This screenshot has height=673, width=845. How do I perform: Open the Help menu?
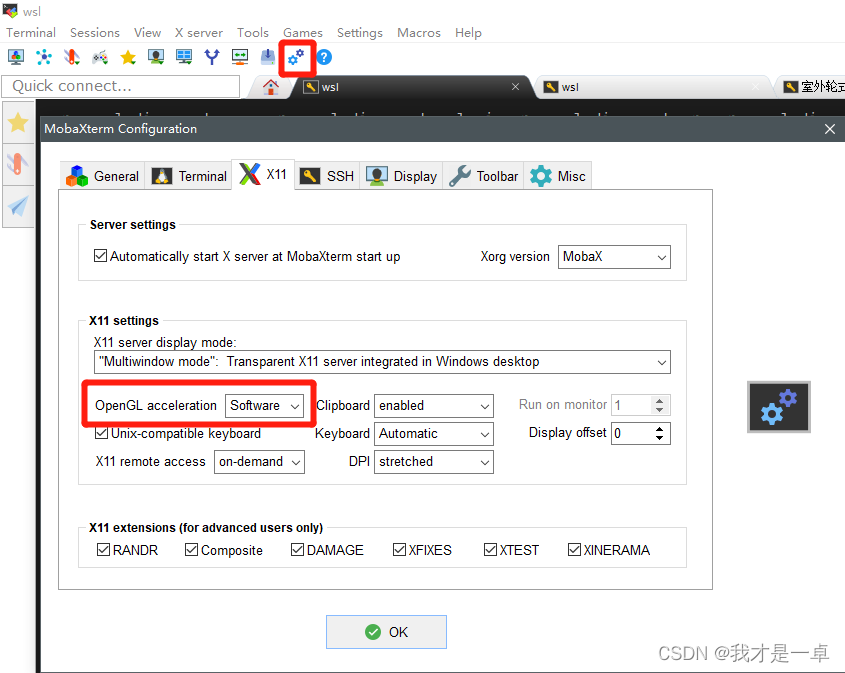click(x=468, y=33)
